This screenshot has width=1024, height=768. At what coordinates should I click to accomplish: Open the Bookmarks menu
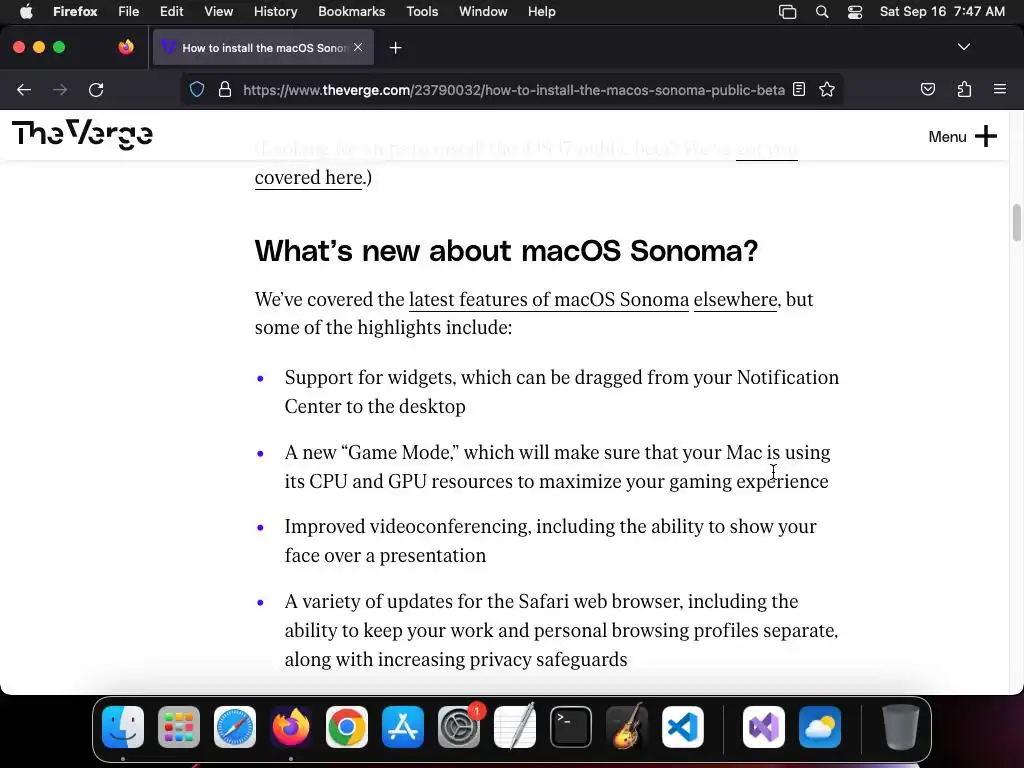[351, 12]
